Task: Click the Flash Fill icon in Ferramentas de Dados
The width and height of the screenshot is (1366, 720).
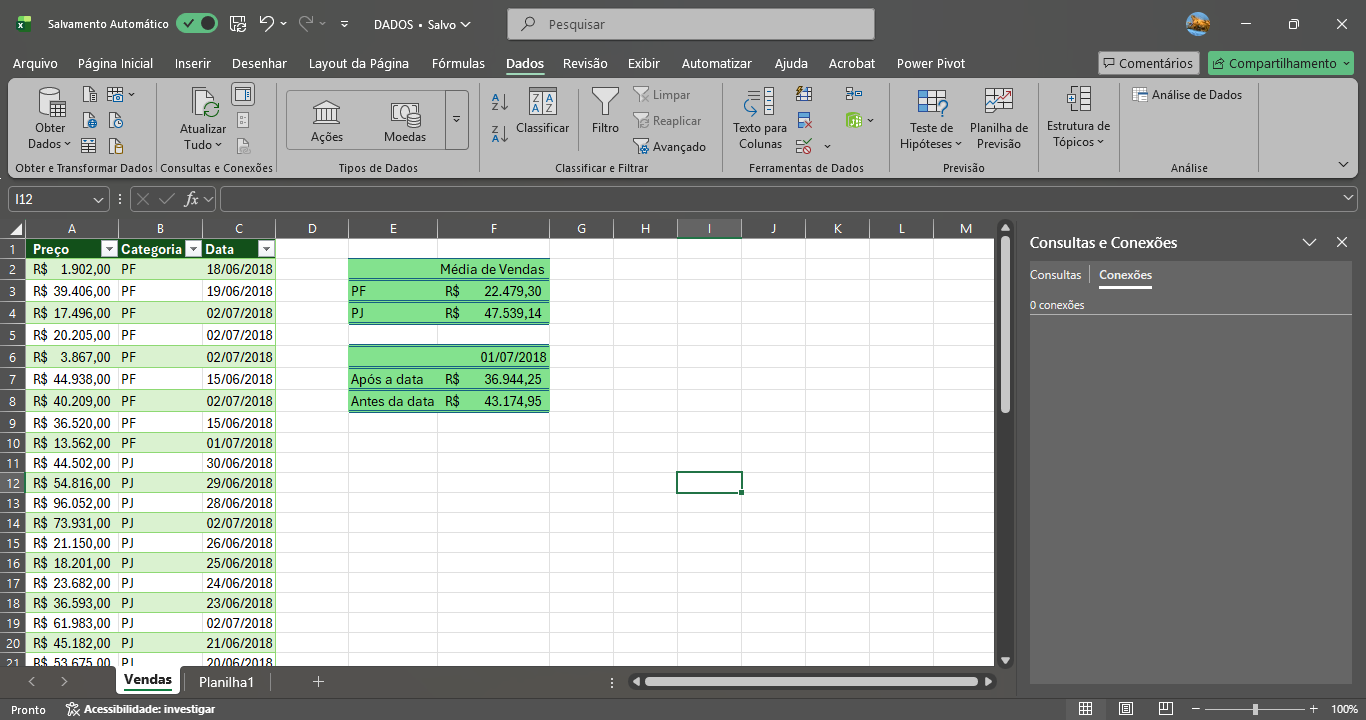Action: (804, 94)
